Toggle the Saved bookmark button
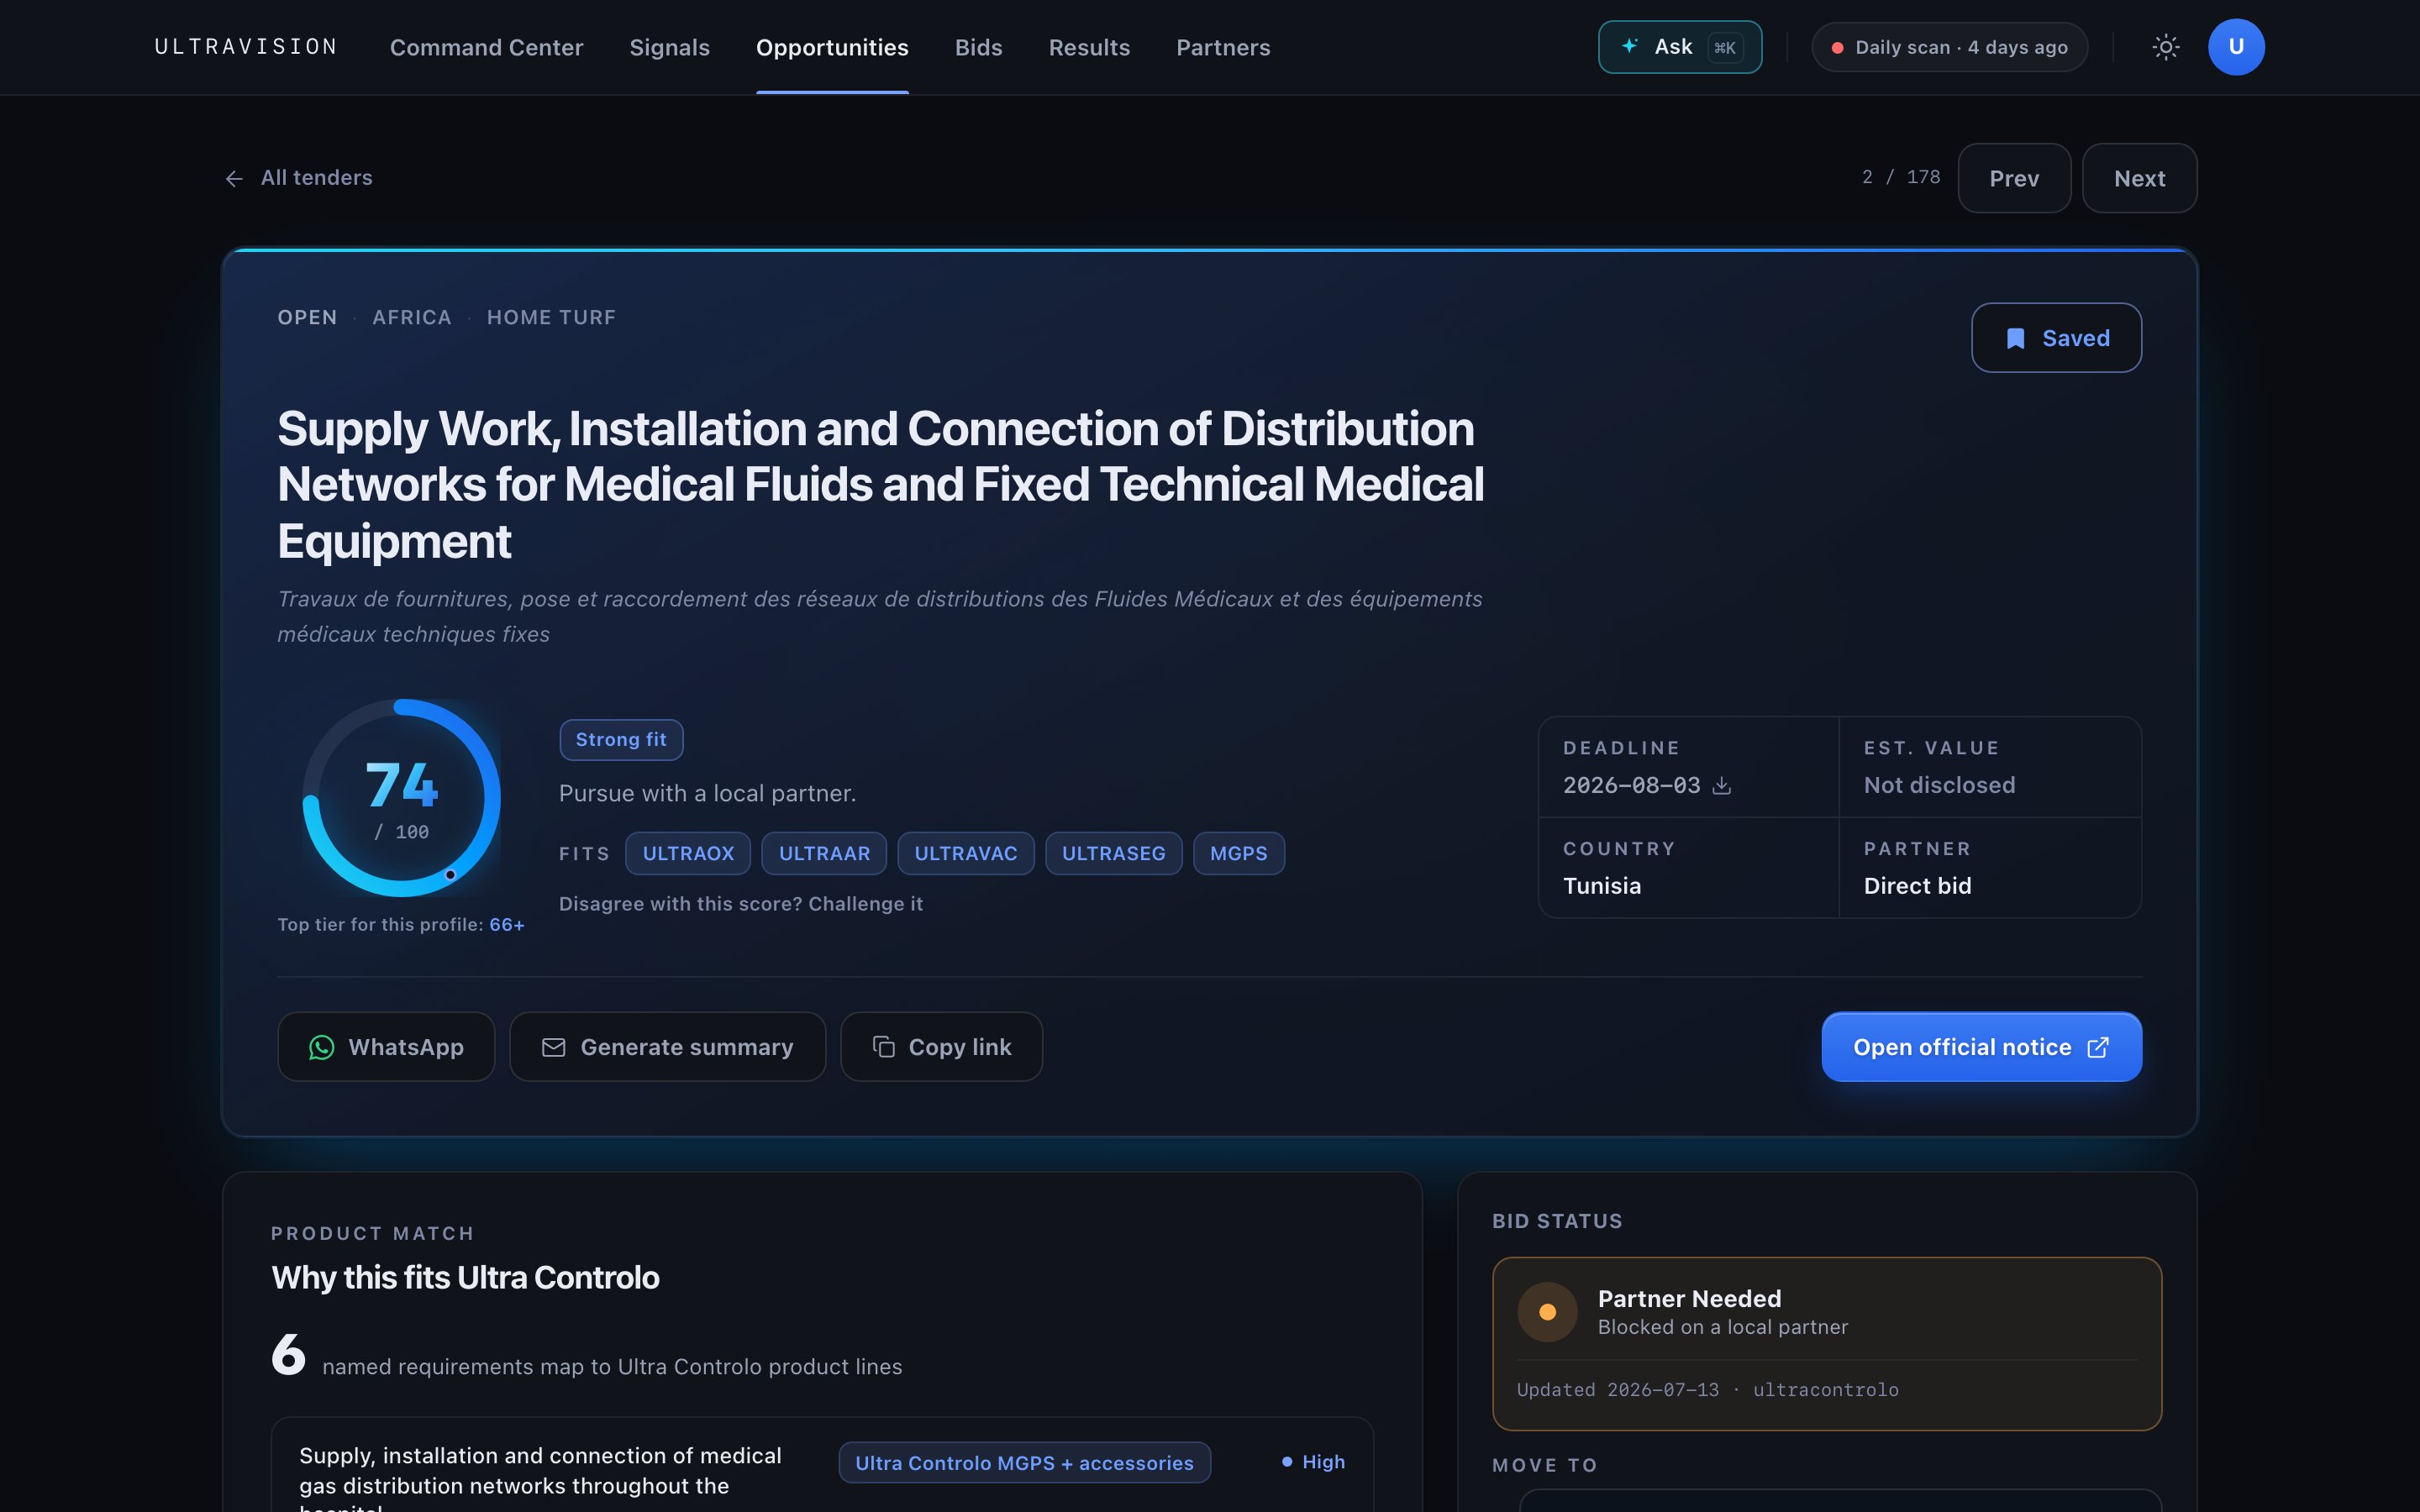Viewport: 2420px width, 1512px height. [2056, 338]
